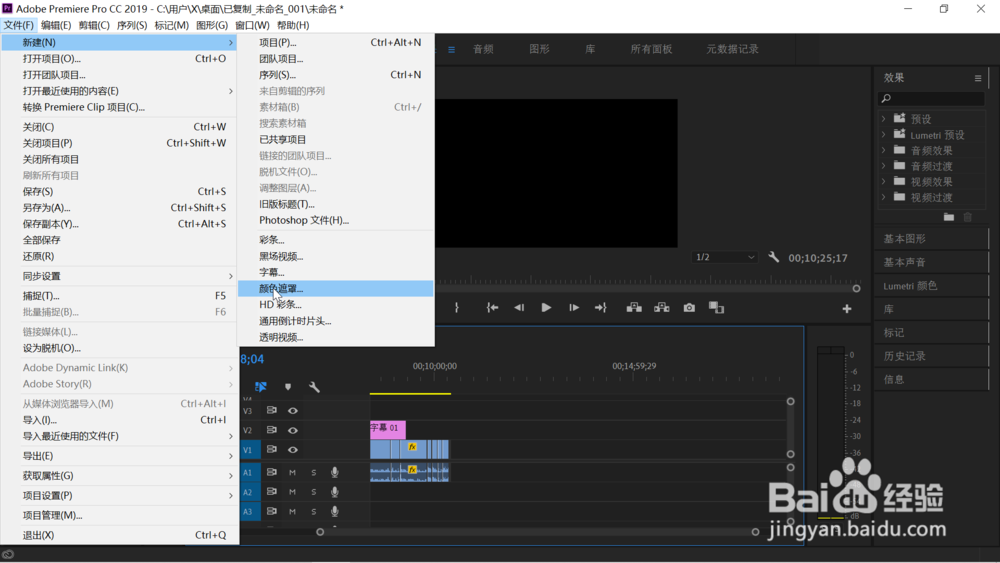Go to Out point button
This screenshot has height=563, width=1000.
[601, 308]
